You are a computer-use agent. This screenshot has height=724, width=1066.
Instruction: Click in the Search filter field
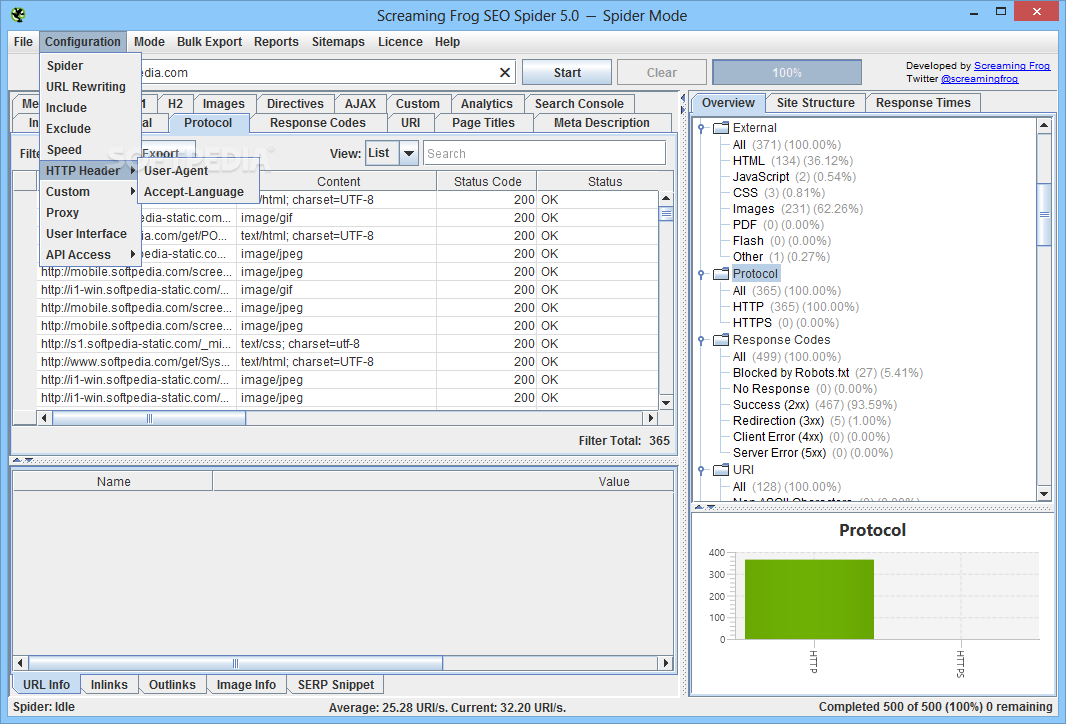[545, 154]
